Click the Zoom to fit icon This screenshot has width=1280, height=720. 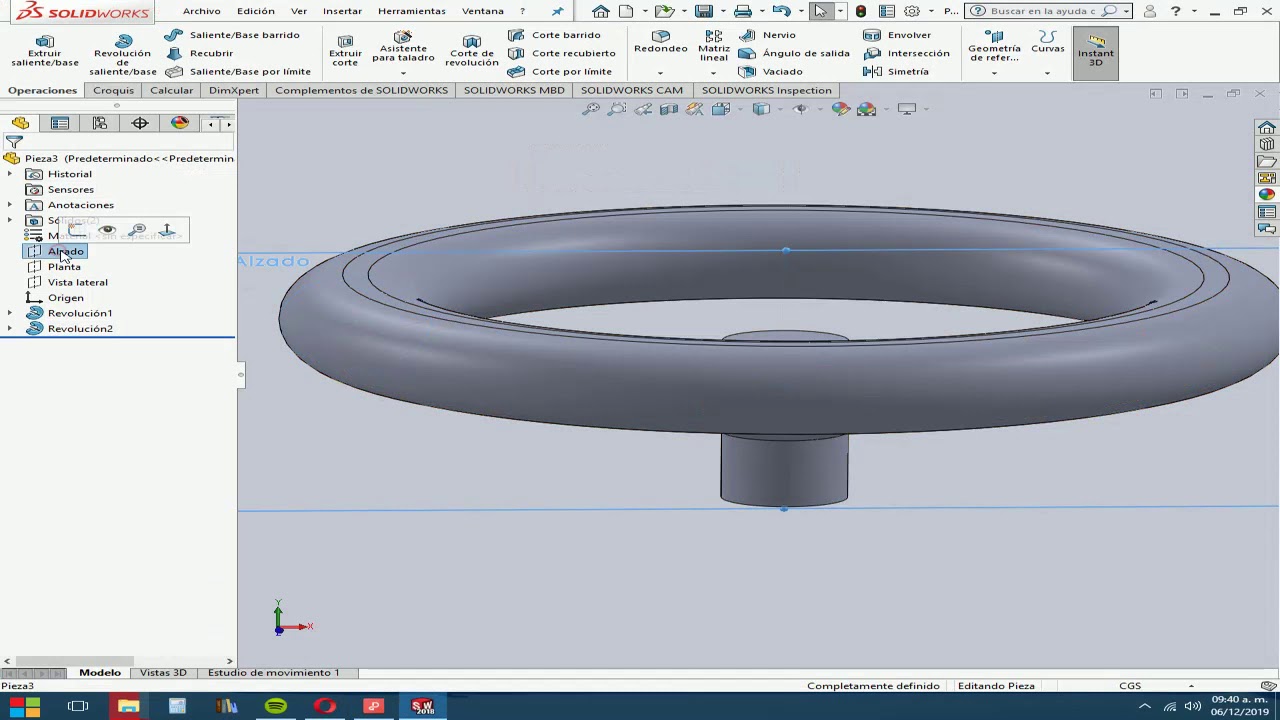(591, 109)
